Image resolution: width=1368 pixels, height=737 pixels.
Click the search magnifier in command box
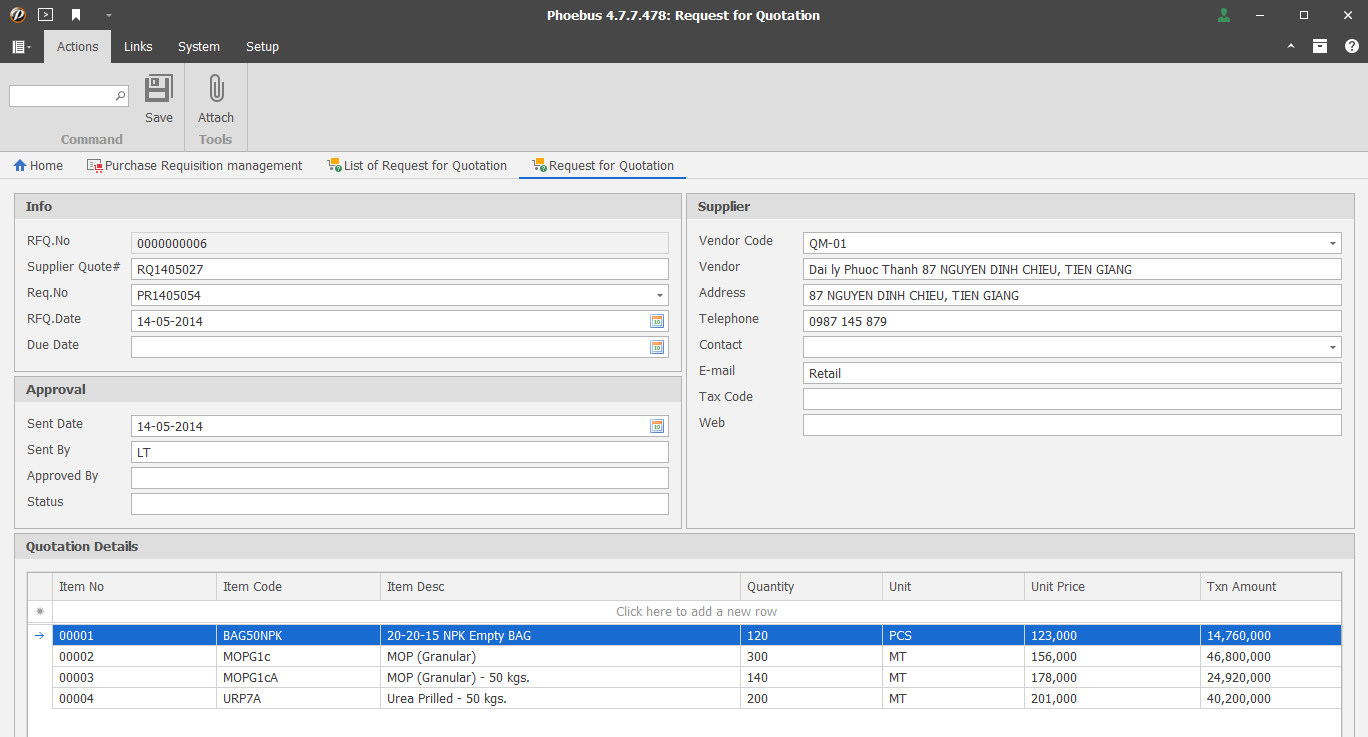click(120, 96)
